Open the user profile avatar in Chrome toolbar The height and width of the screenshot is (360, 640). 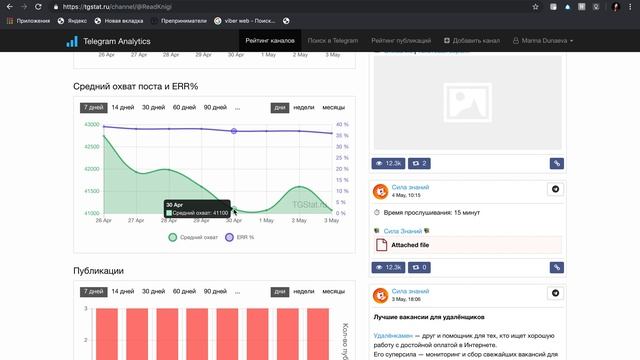tap(616, 7)
